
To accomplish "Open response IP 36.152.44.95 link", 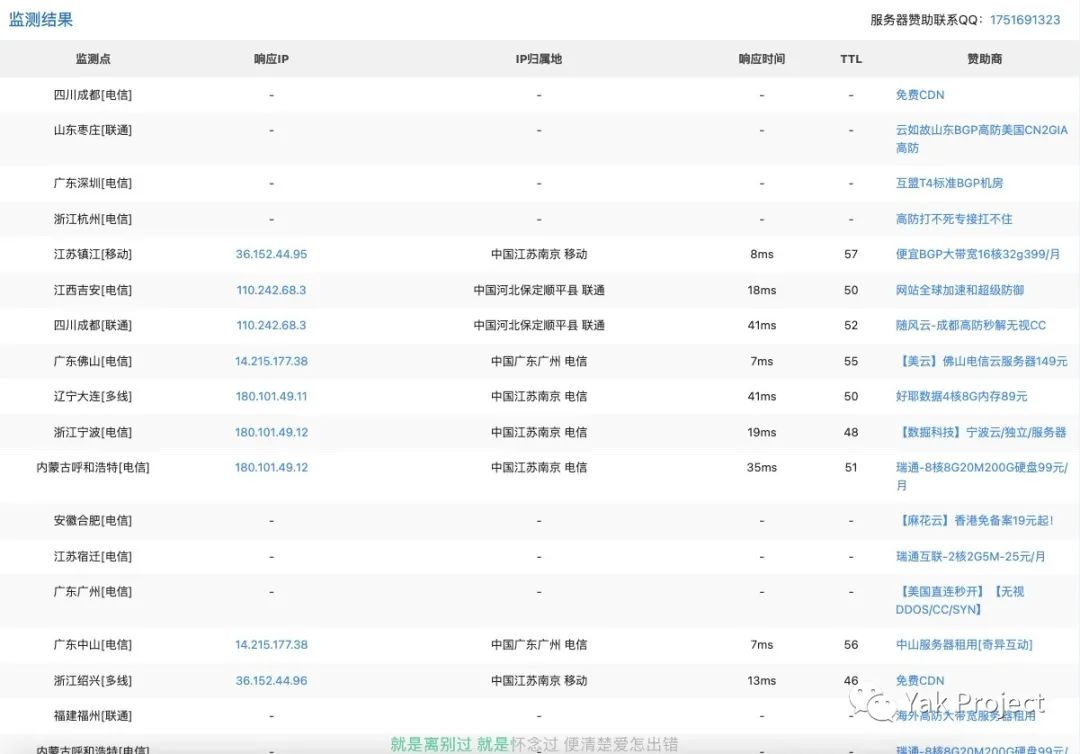I will 271,254.
